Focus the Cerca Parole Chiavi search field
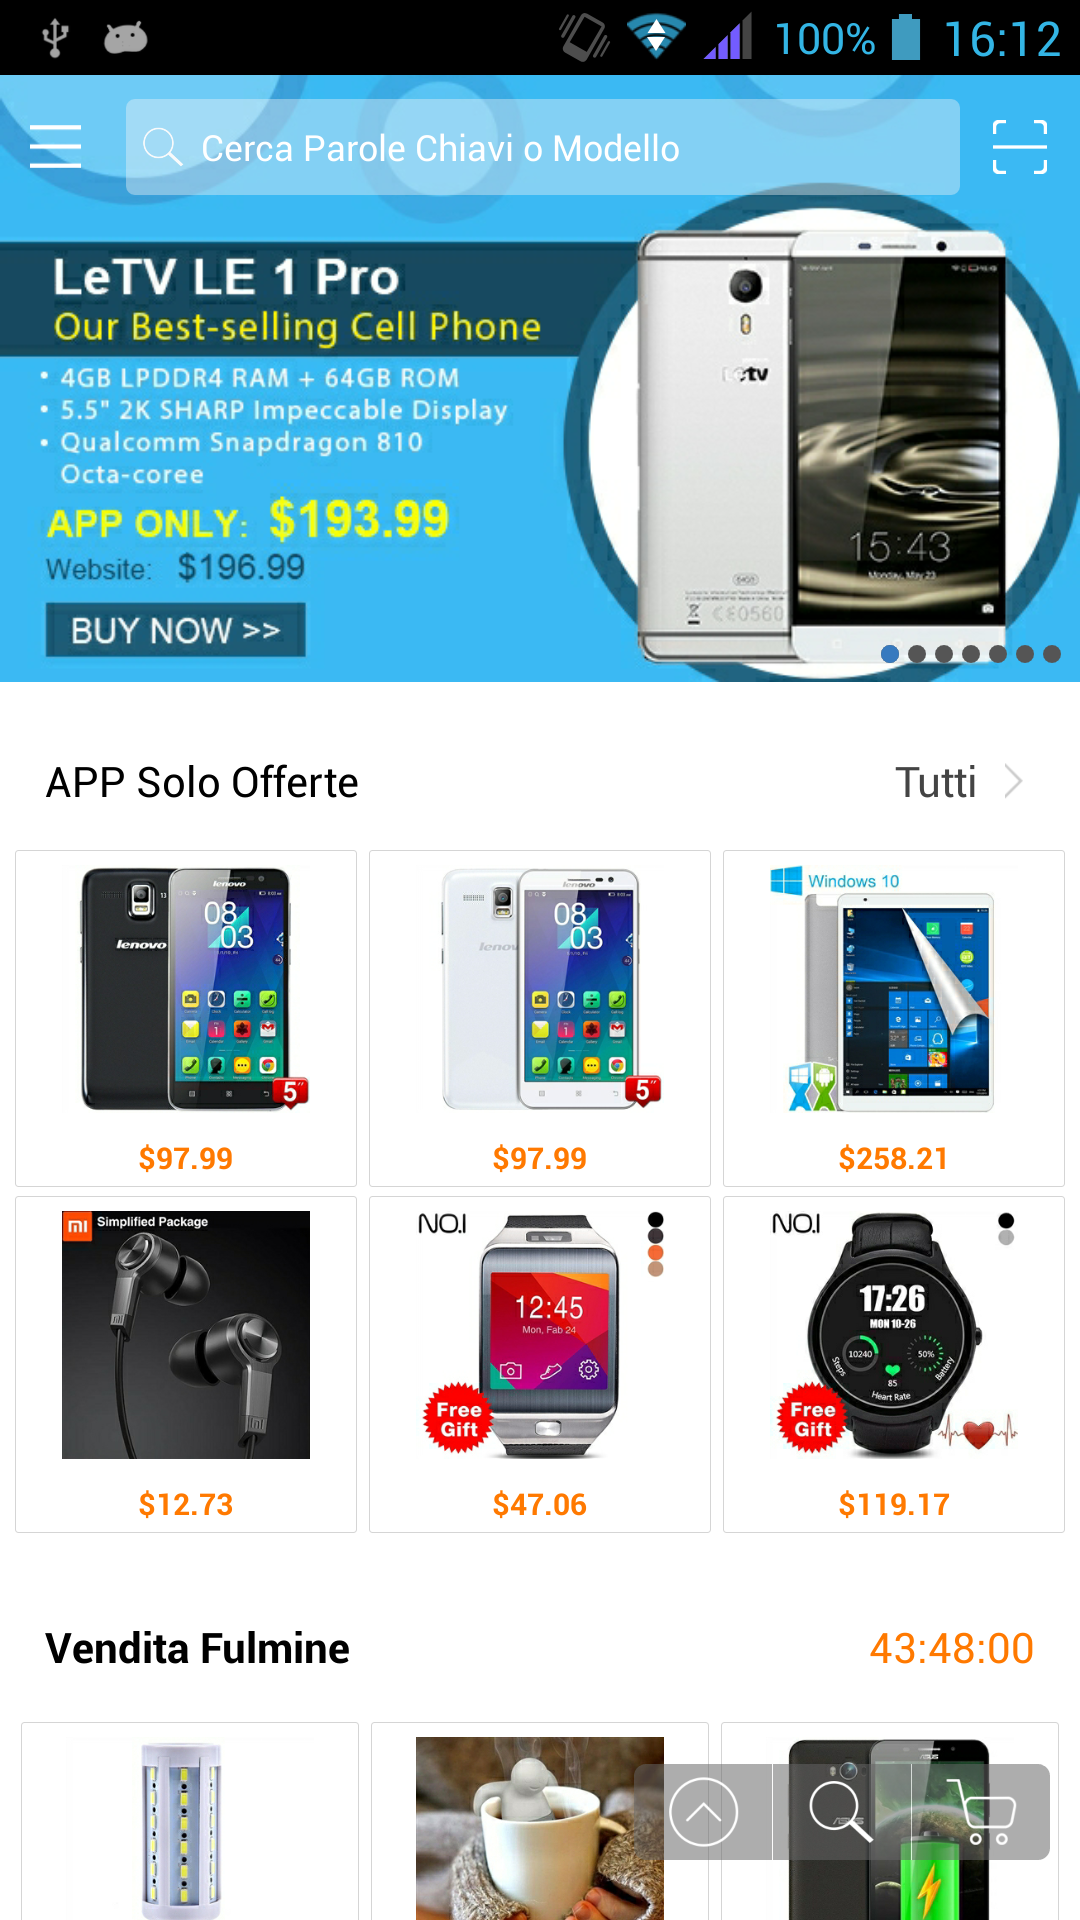1080x1920 pixels. [x=543, y=147]
